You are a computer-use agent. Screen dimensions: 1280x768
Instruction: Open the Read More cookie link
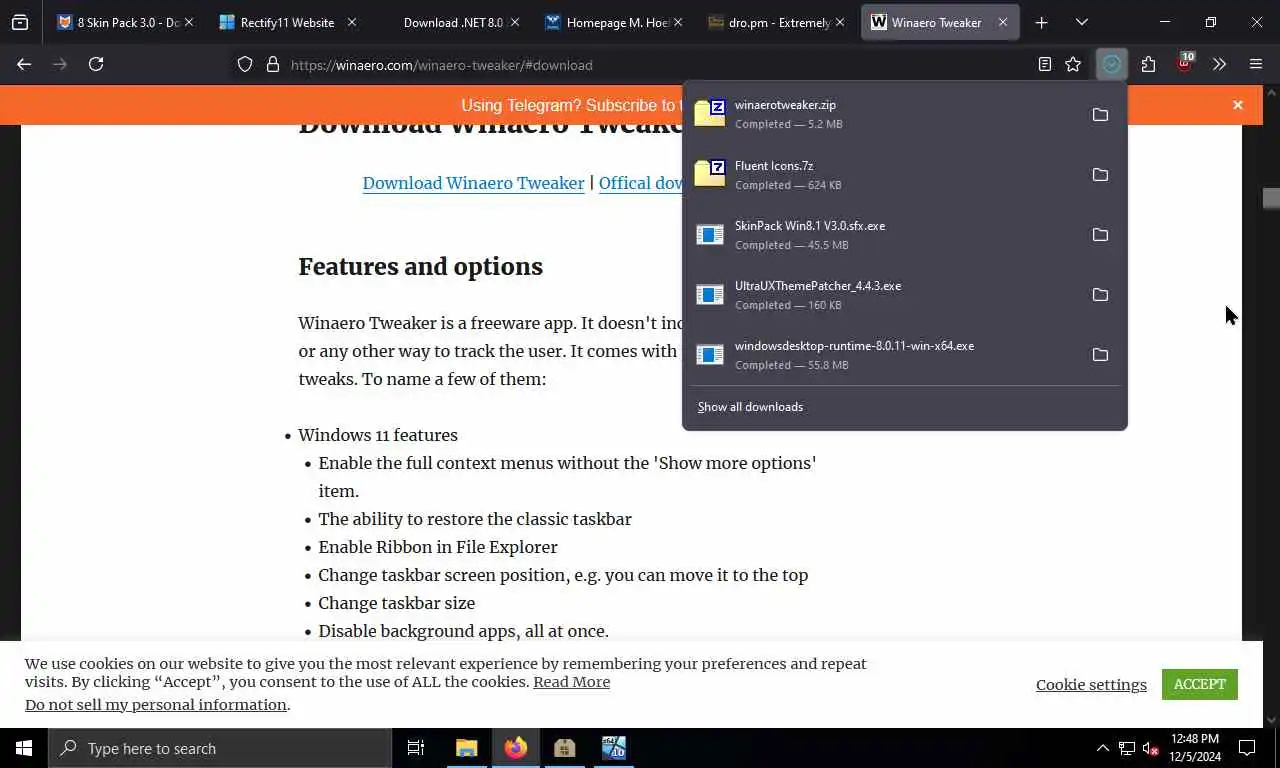(571, 682)
